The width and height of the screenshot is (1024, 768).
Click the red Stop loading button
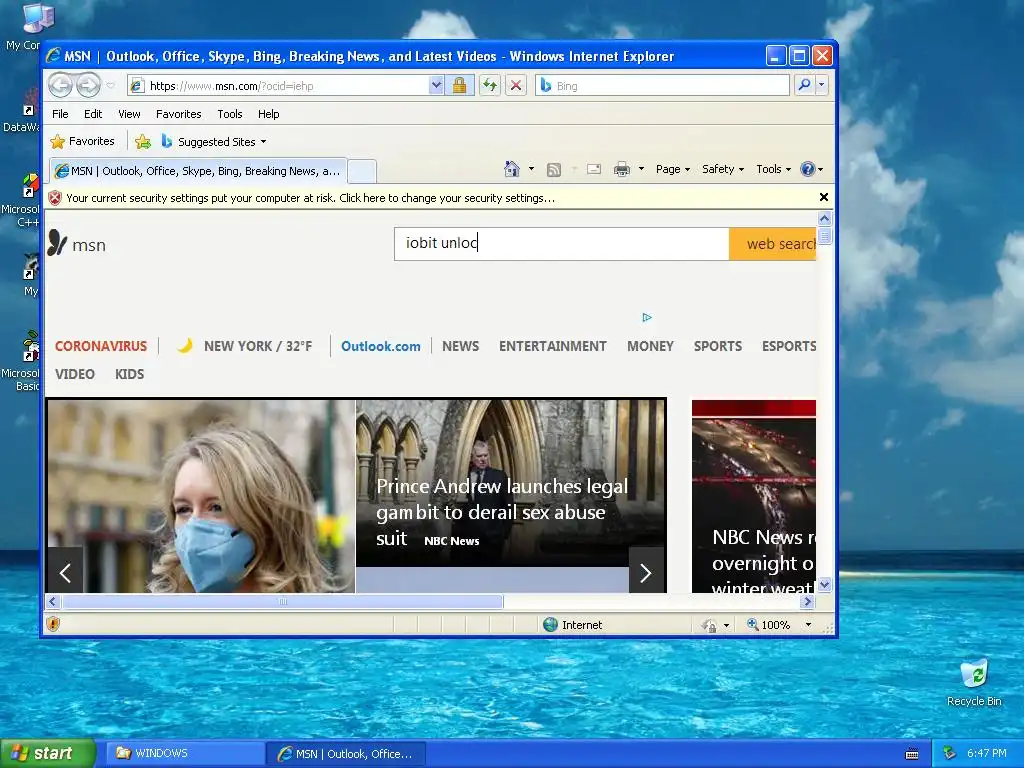coord(516,86)
